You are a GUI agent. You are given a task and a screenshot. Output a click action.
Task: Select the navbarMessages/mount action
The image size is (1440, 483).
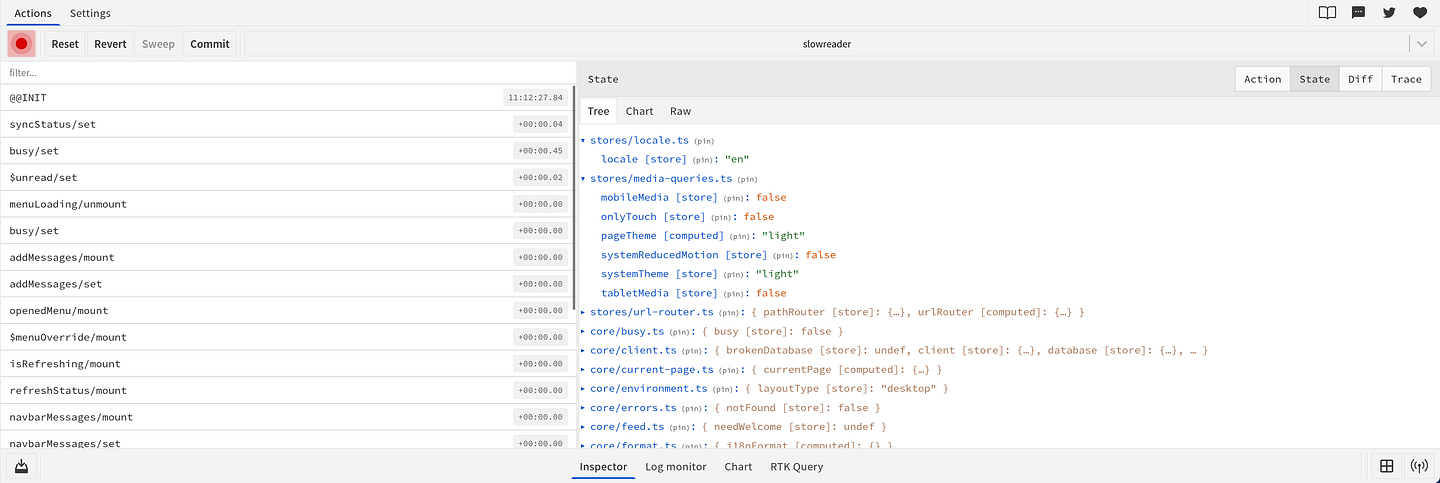tap(286, 417)
